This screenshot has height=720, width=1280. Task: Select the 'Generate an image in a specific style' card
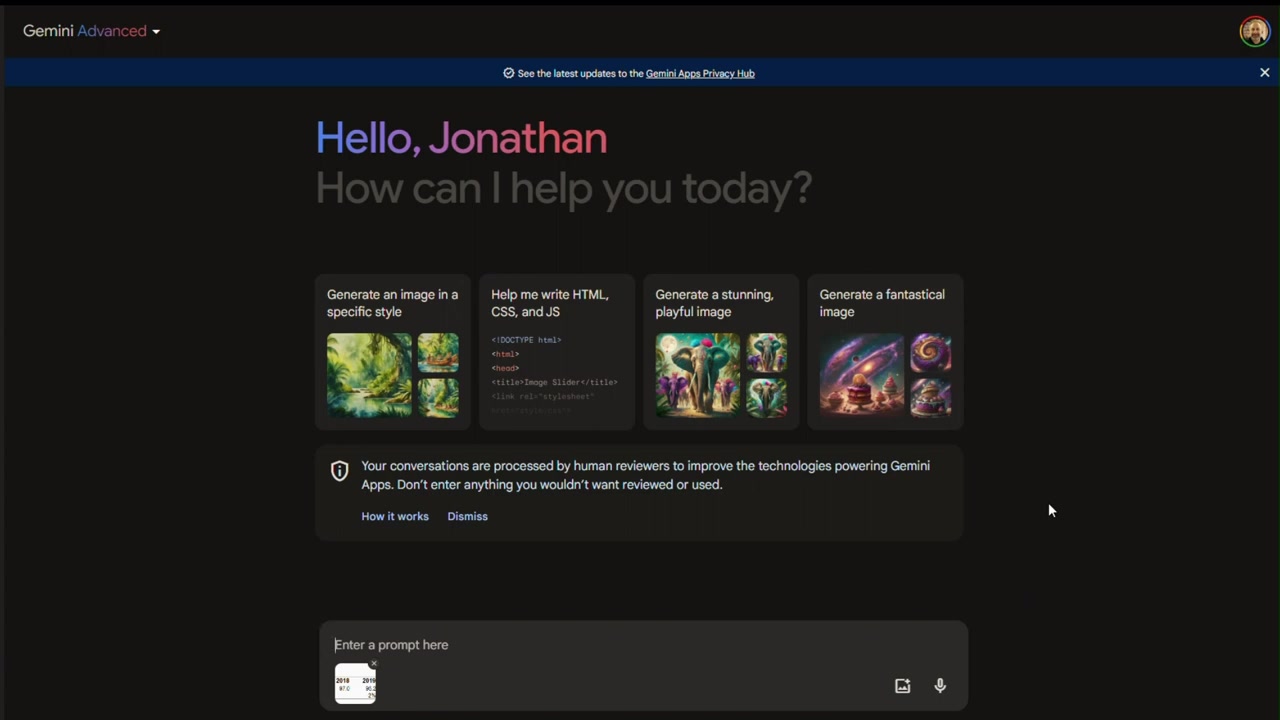point(393,352)
